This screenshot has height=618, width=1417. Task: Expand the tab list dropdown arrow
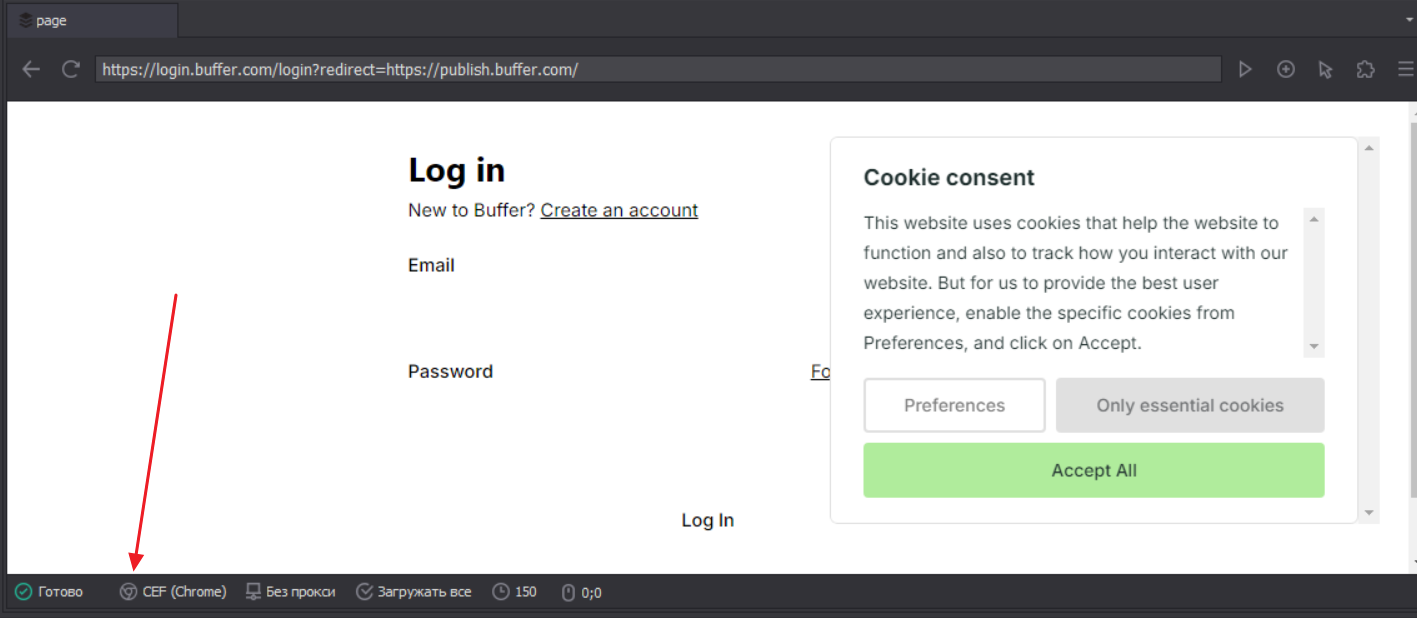click(1409, 19)
